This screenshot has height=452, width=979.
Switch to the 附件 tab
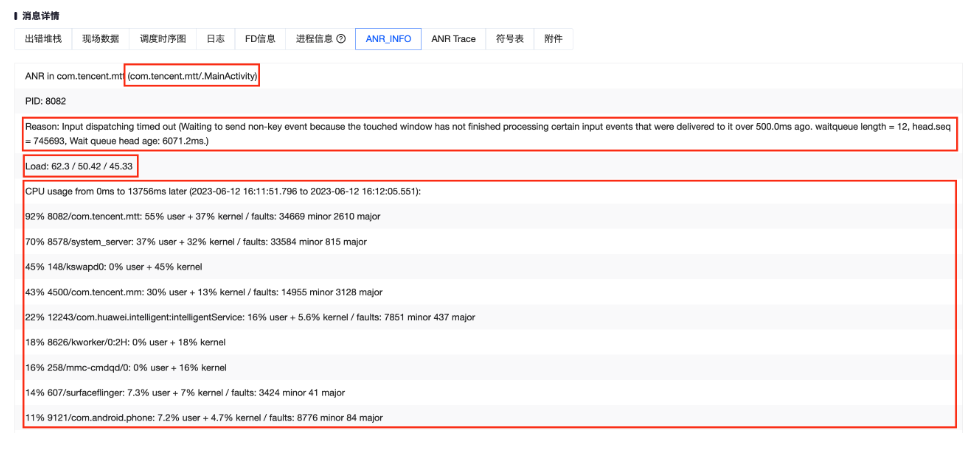click(x=553, y=39)
